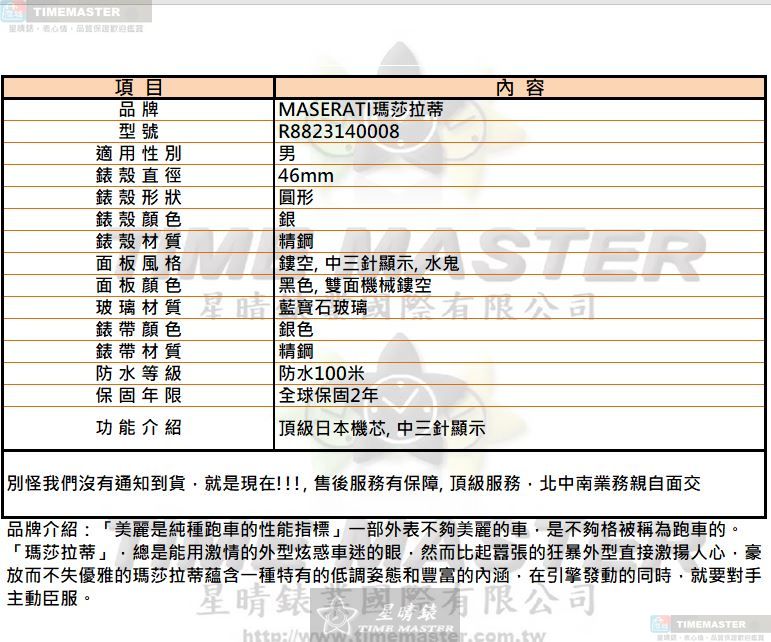
Task: Select the 型號 row label
Action: click(x=139, y=131)
